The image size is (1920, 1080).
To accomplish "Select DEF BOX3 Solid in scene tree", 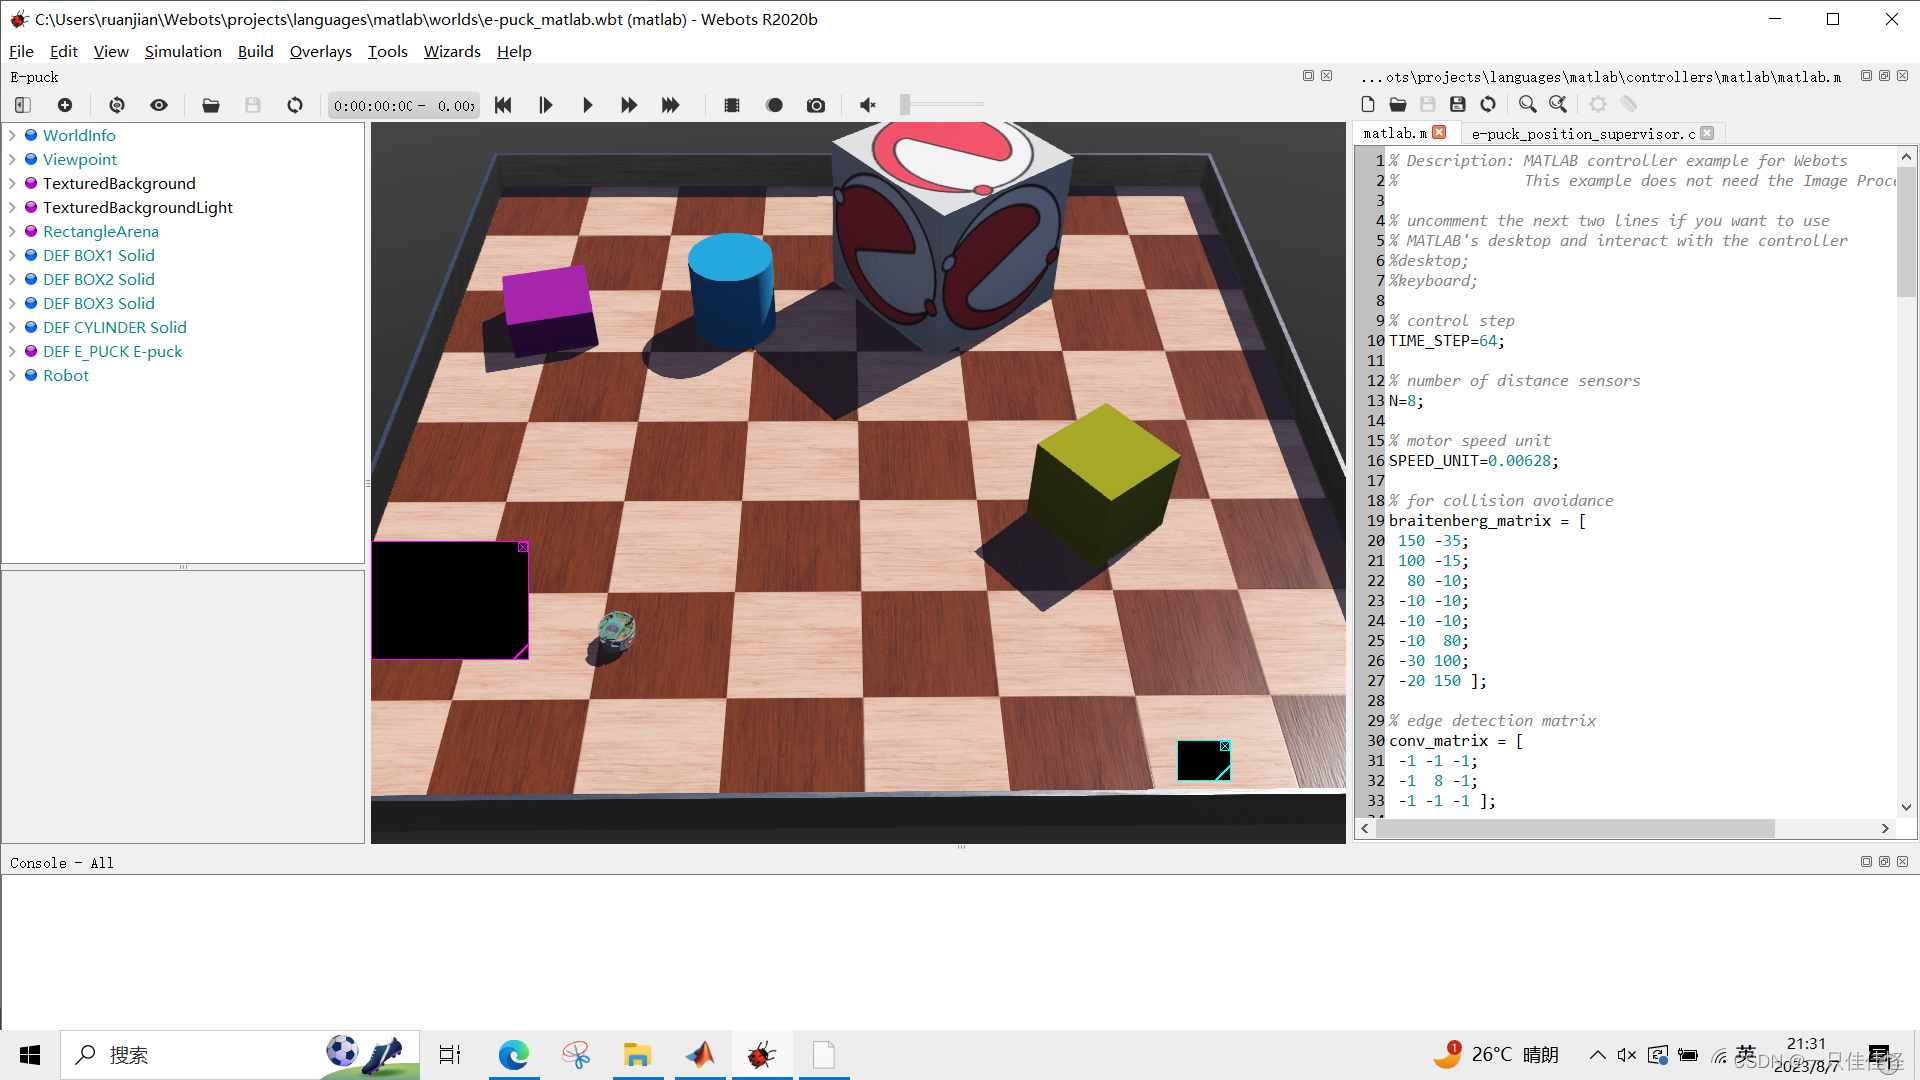I will tap(98, 303).
